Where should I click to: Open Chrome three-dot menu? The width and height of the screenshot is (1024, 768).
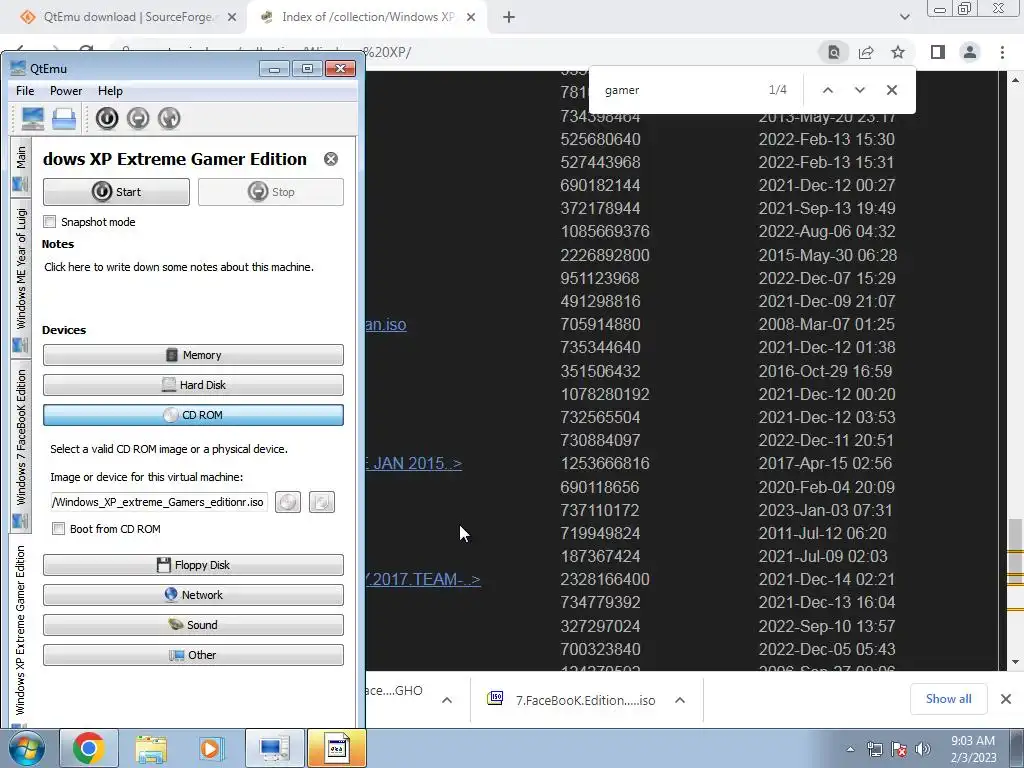tap(1002, 52)
